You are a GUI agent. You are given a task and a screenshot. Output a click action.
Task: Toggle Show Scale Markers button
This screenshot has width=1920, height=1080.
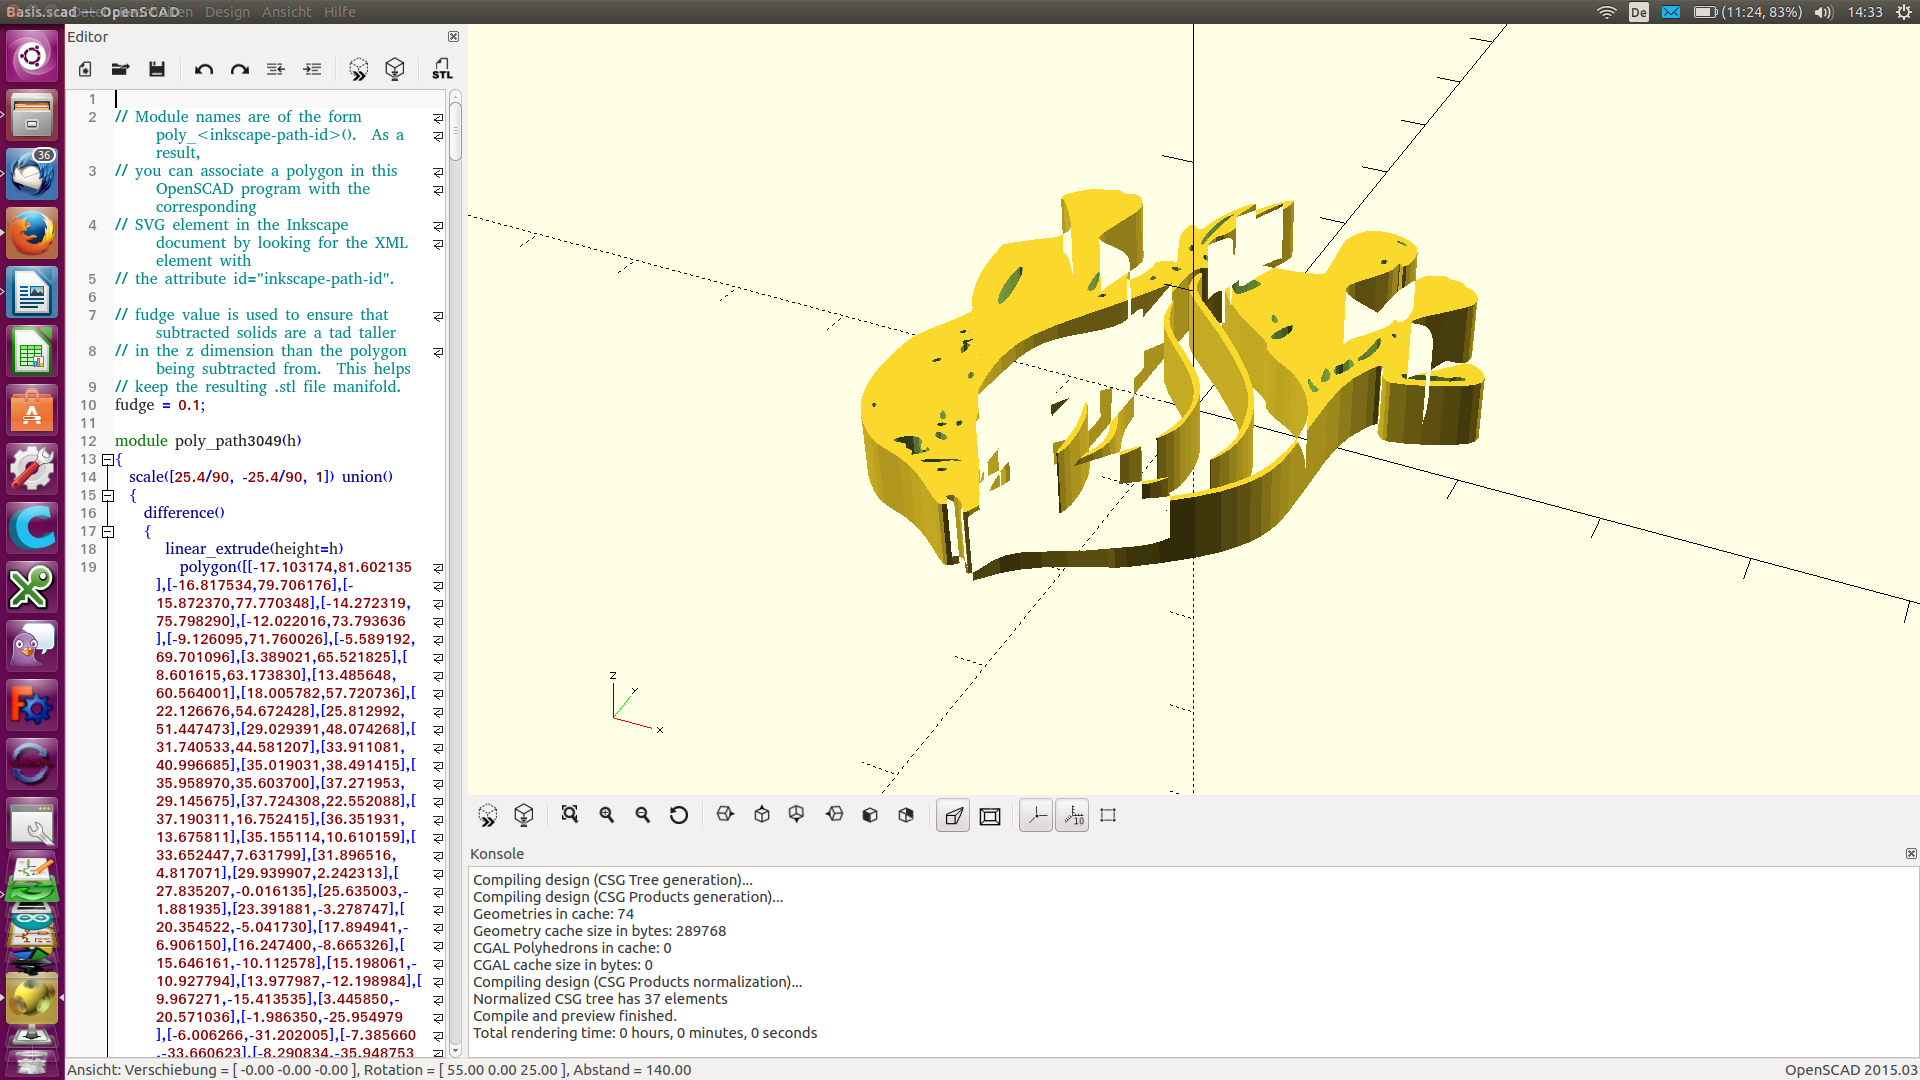pyautogui.click(x=1073, y=816)
